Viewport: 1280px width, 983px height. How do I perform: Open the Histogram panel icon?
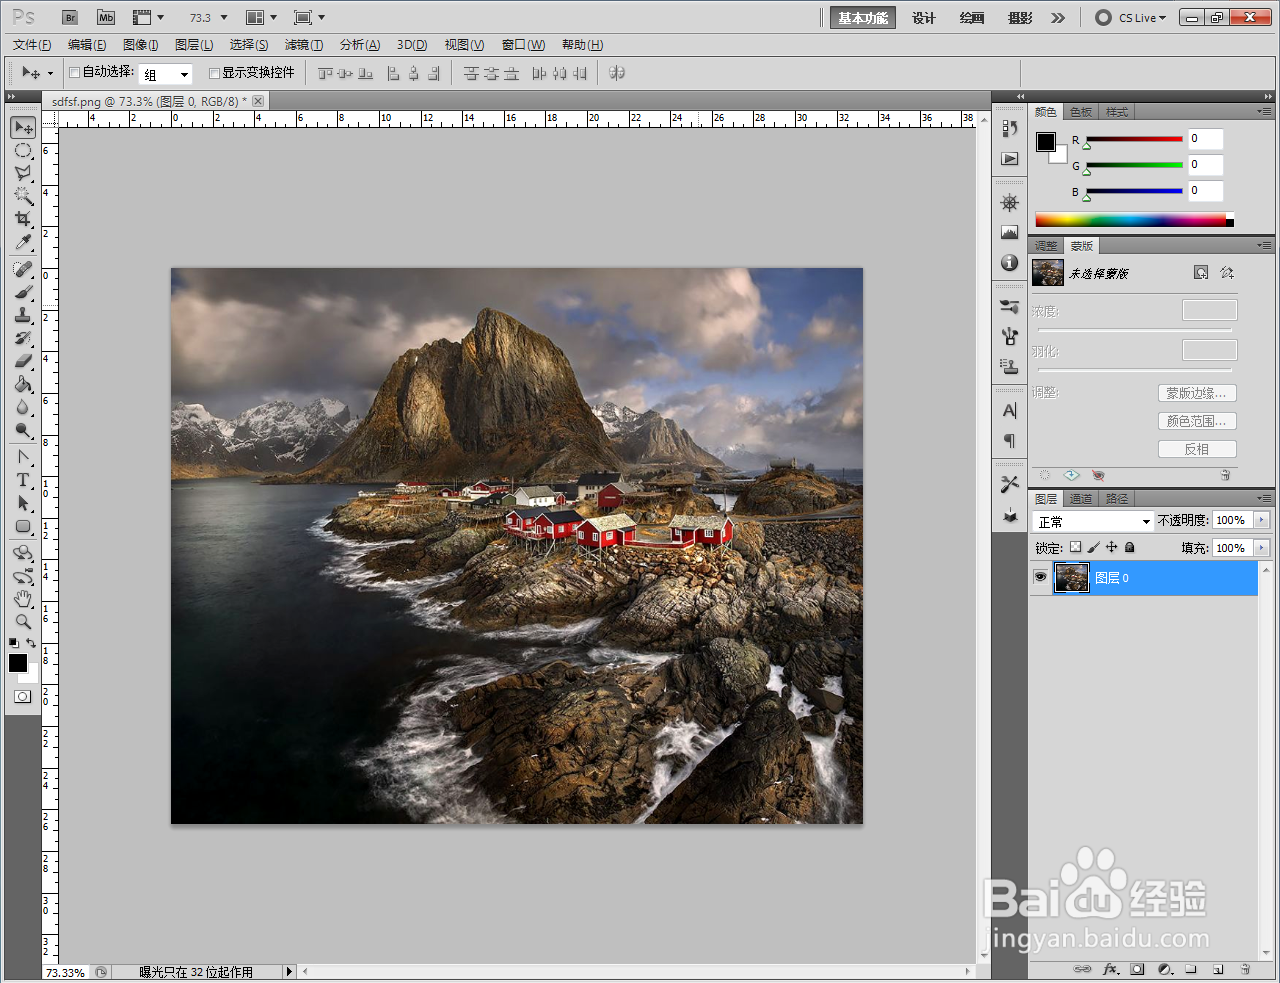[x=1010, y=232]
